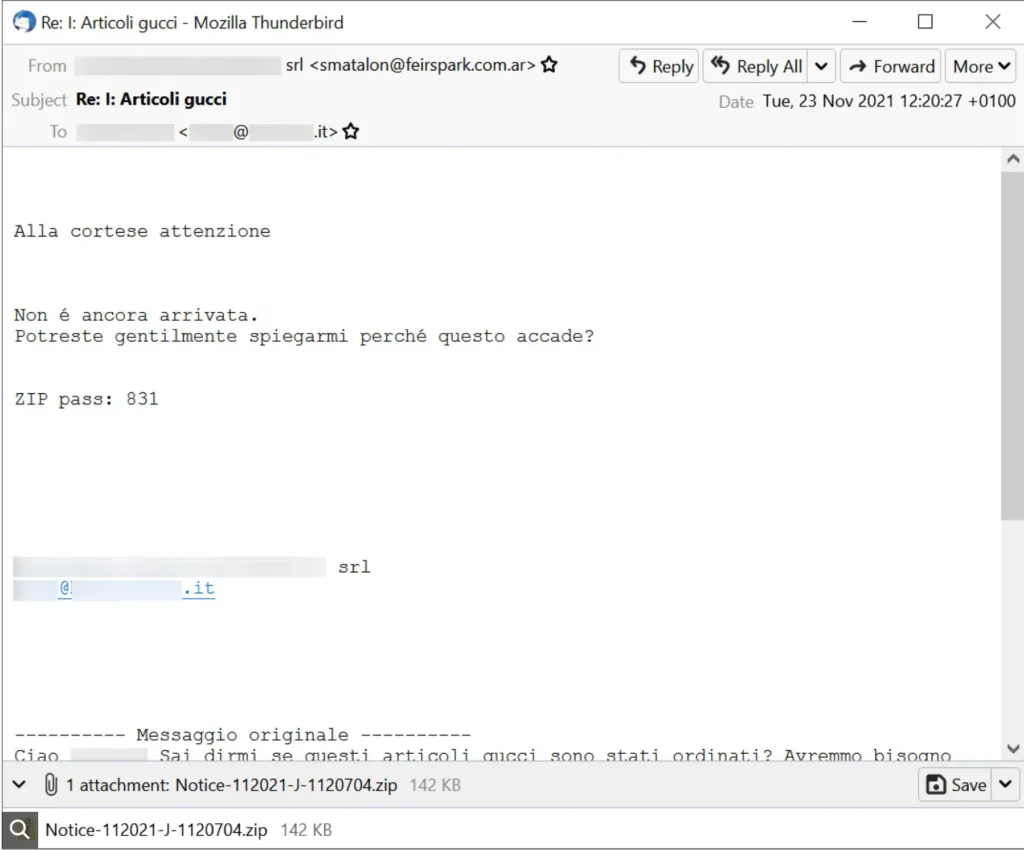Click the Reply button

coord(659,66)
